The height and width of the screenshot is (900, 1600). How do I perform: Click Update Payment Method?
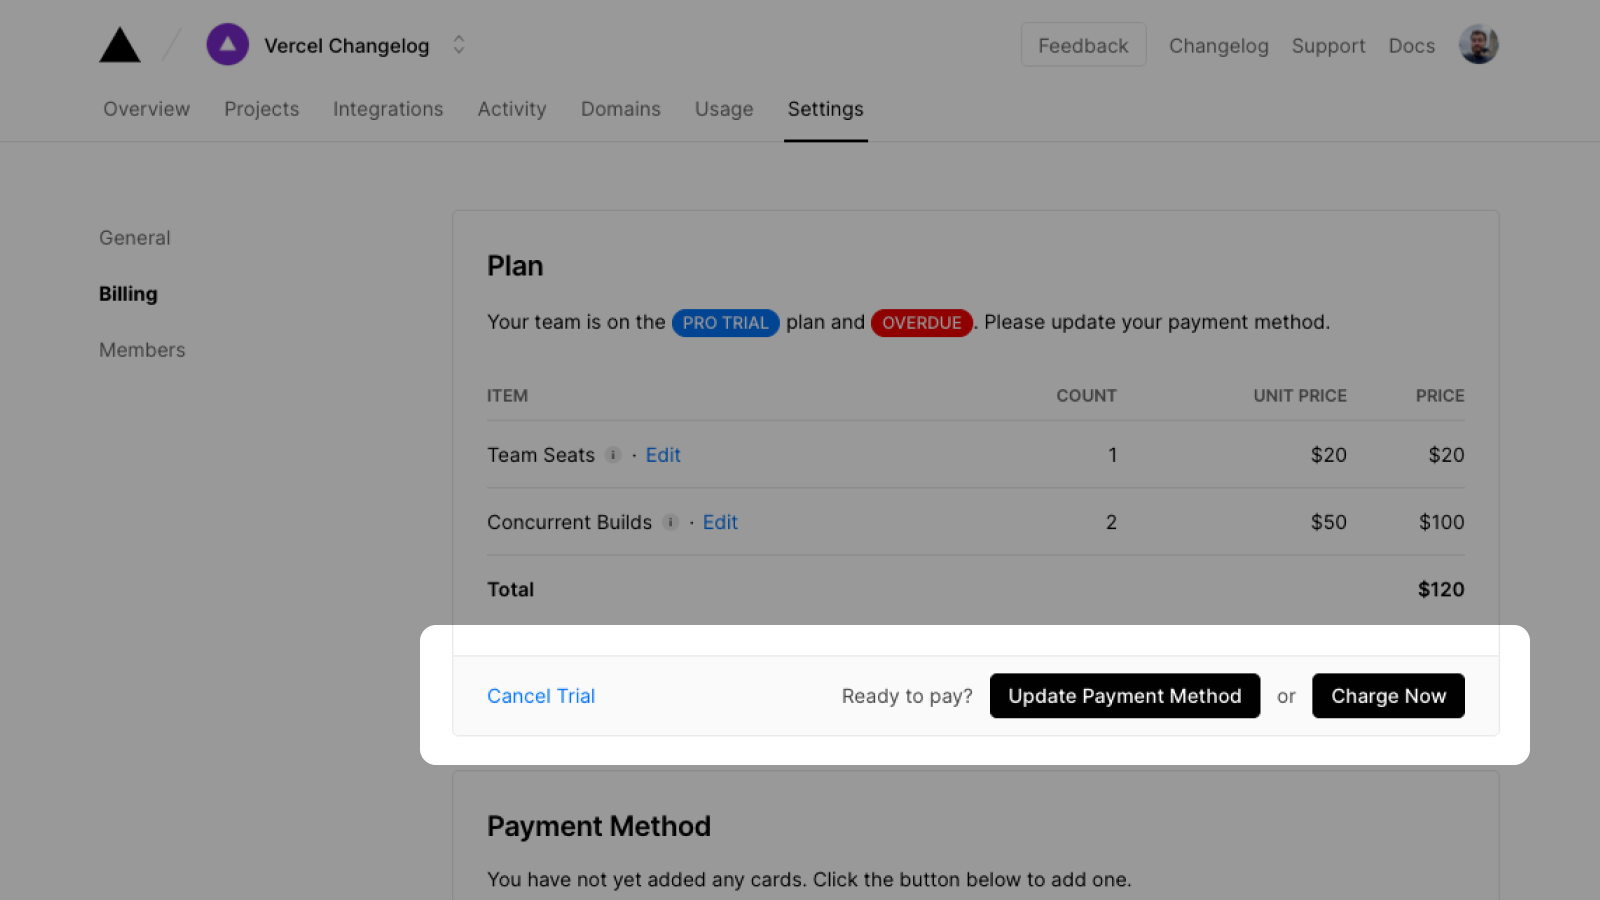1124,696
